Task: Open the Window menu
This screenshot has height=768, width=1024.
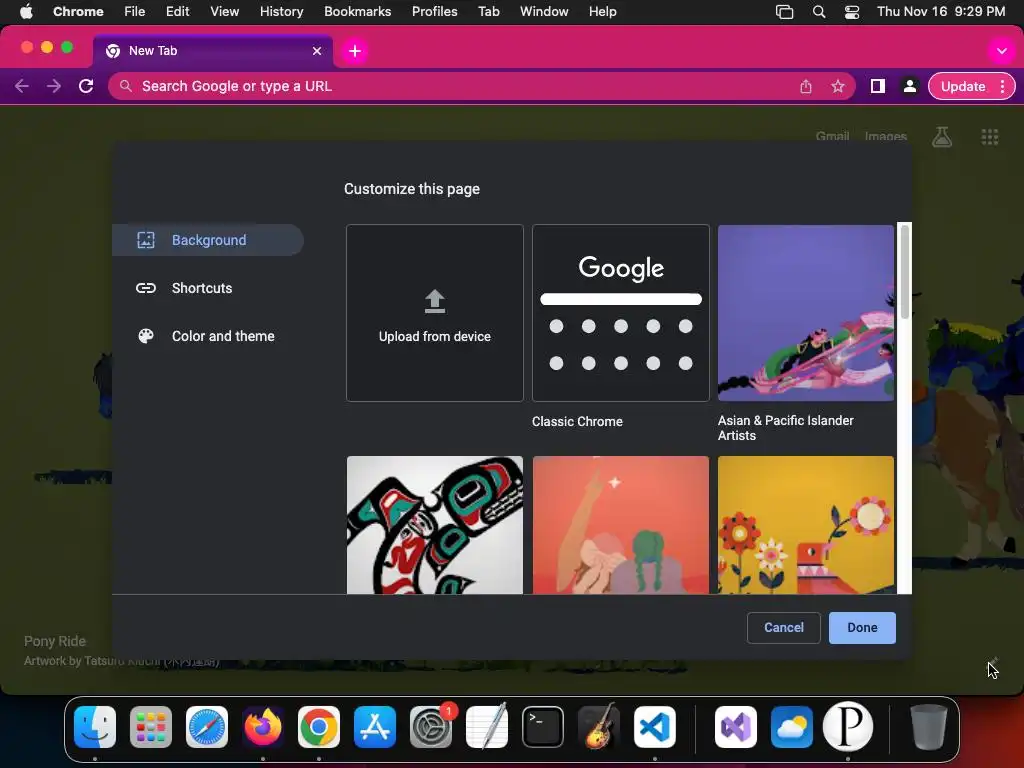Action: click(x=544, y=11)
